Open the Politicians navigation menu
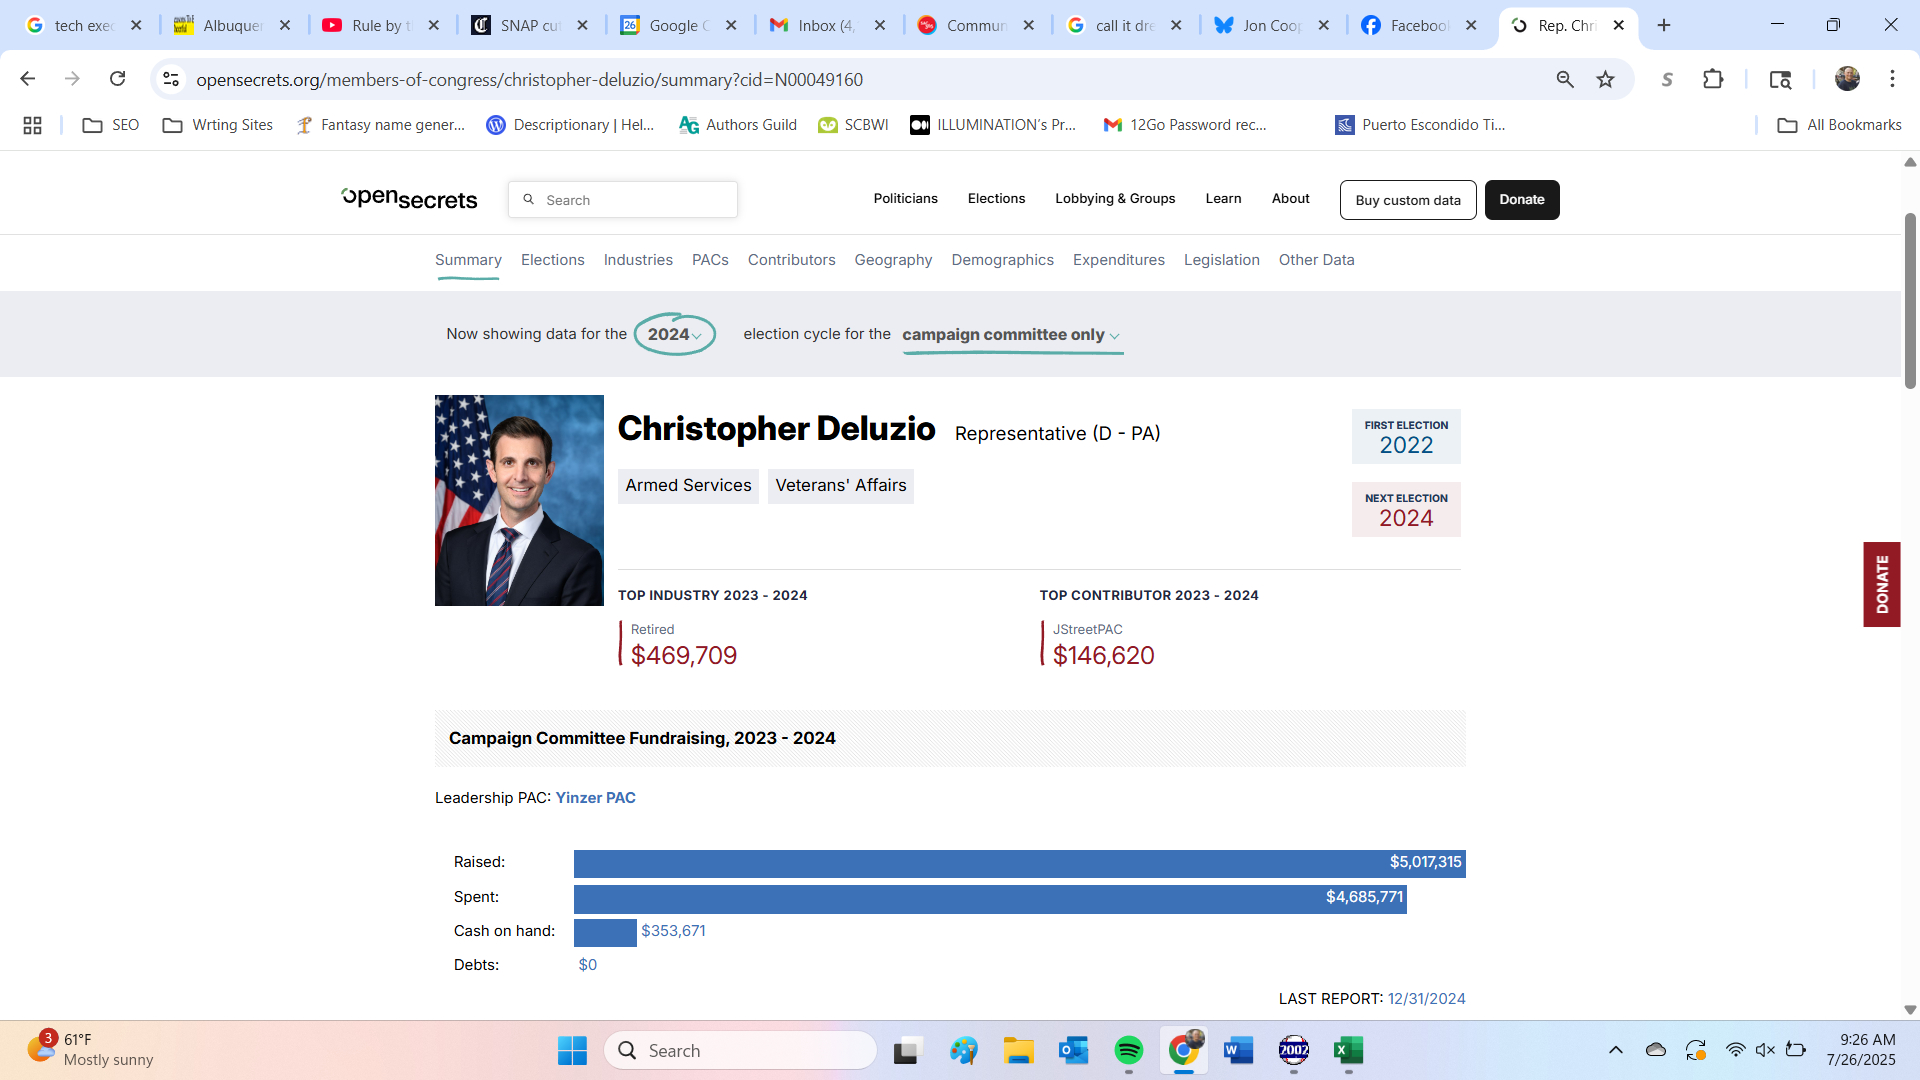1920x1080 pixels. click(x=905, y=199)
